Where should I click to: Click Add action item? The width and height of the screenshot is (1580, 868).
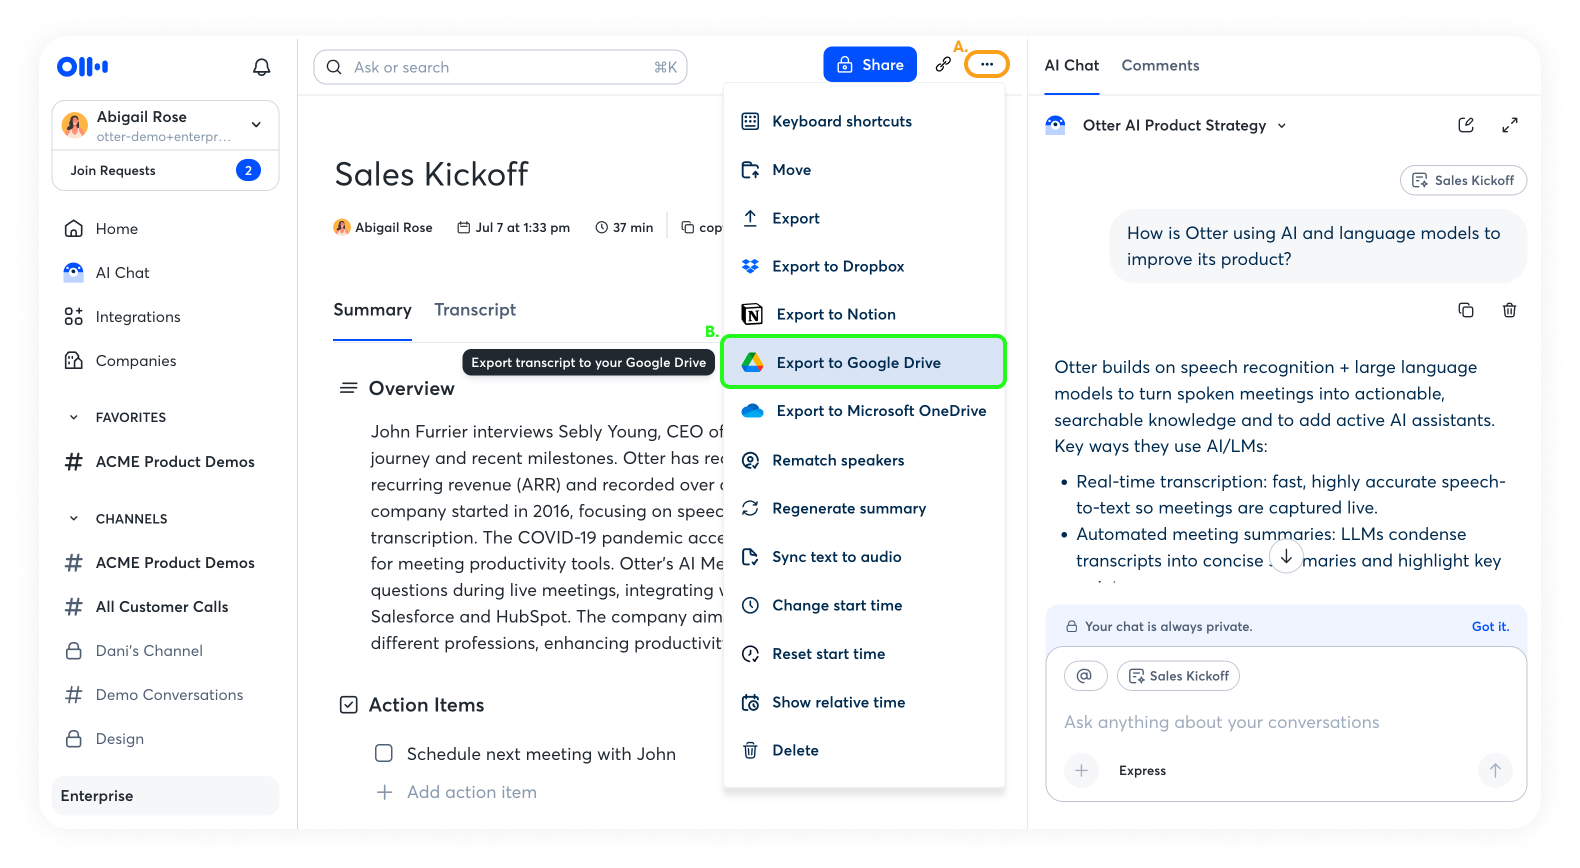pyautogui.click(x=456, y=792)
